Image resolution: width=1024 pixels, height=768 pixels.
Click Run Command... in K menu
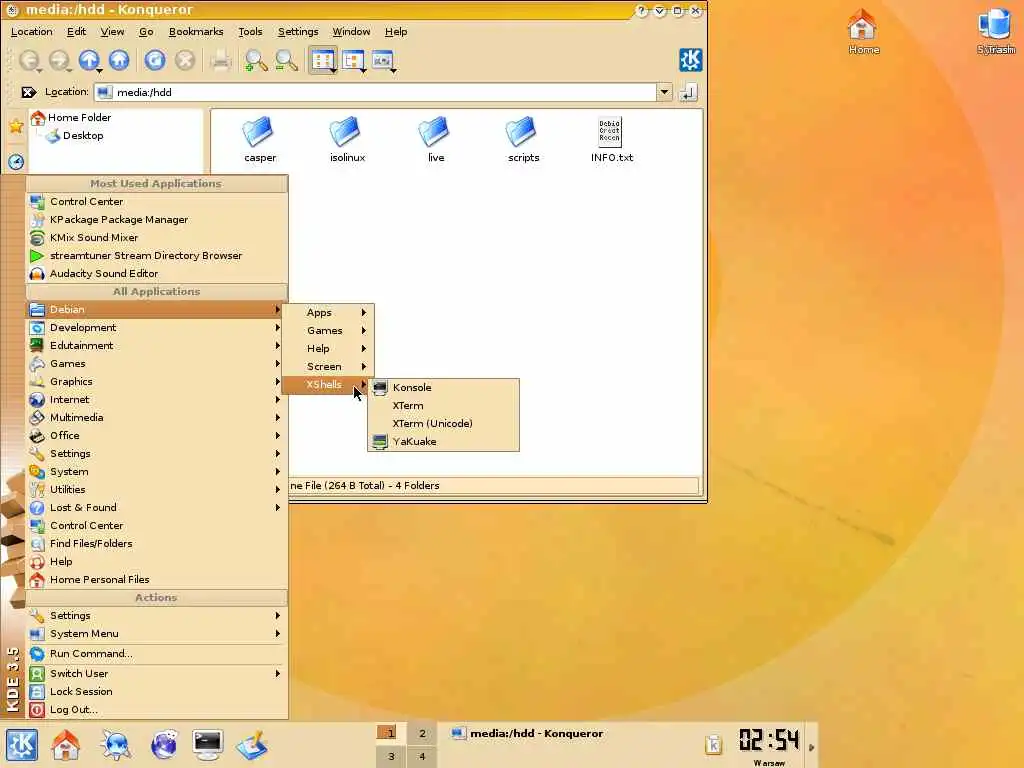156,654
